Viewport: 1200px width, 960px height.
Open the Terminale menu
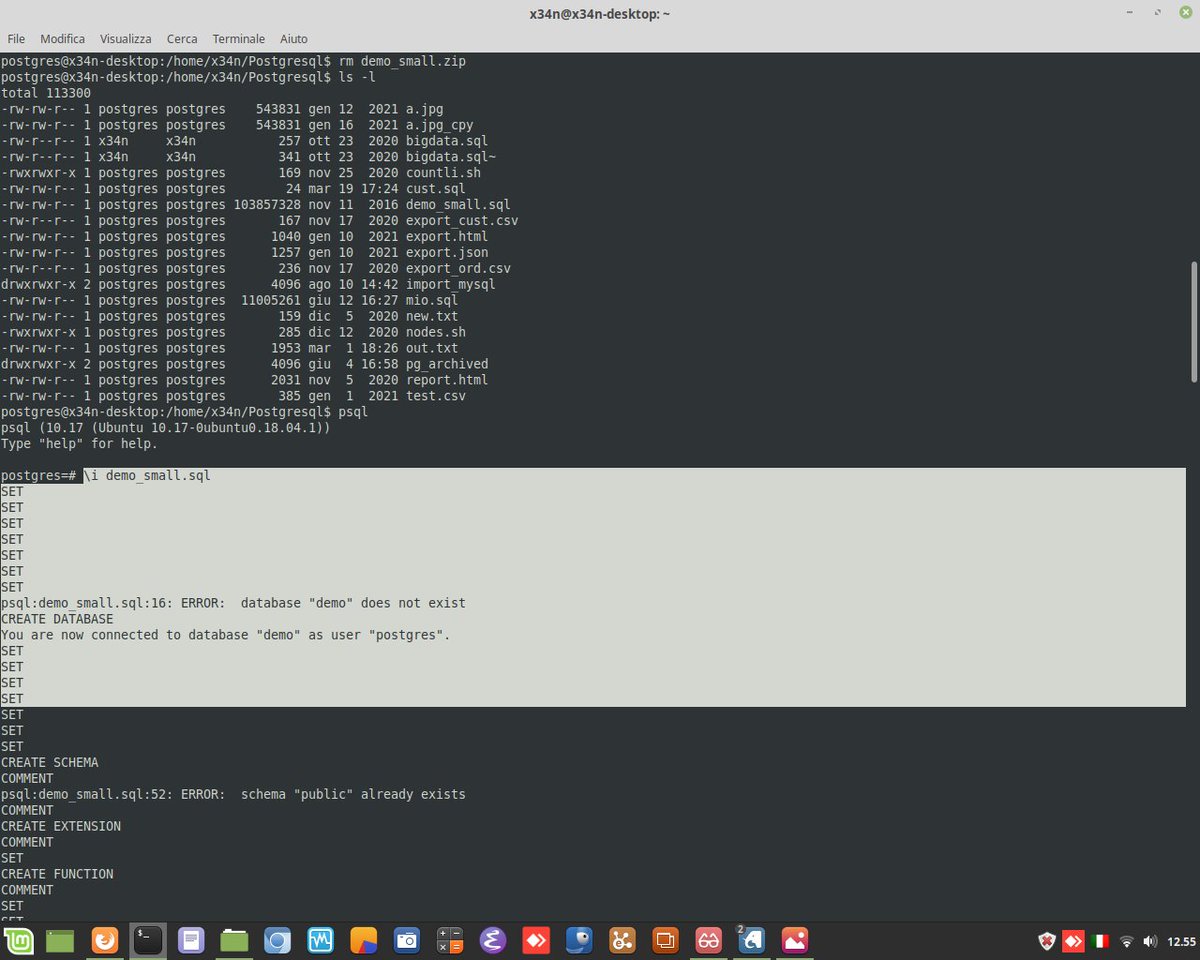tap(238, 38)
